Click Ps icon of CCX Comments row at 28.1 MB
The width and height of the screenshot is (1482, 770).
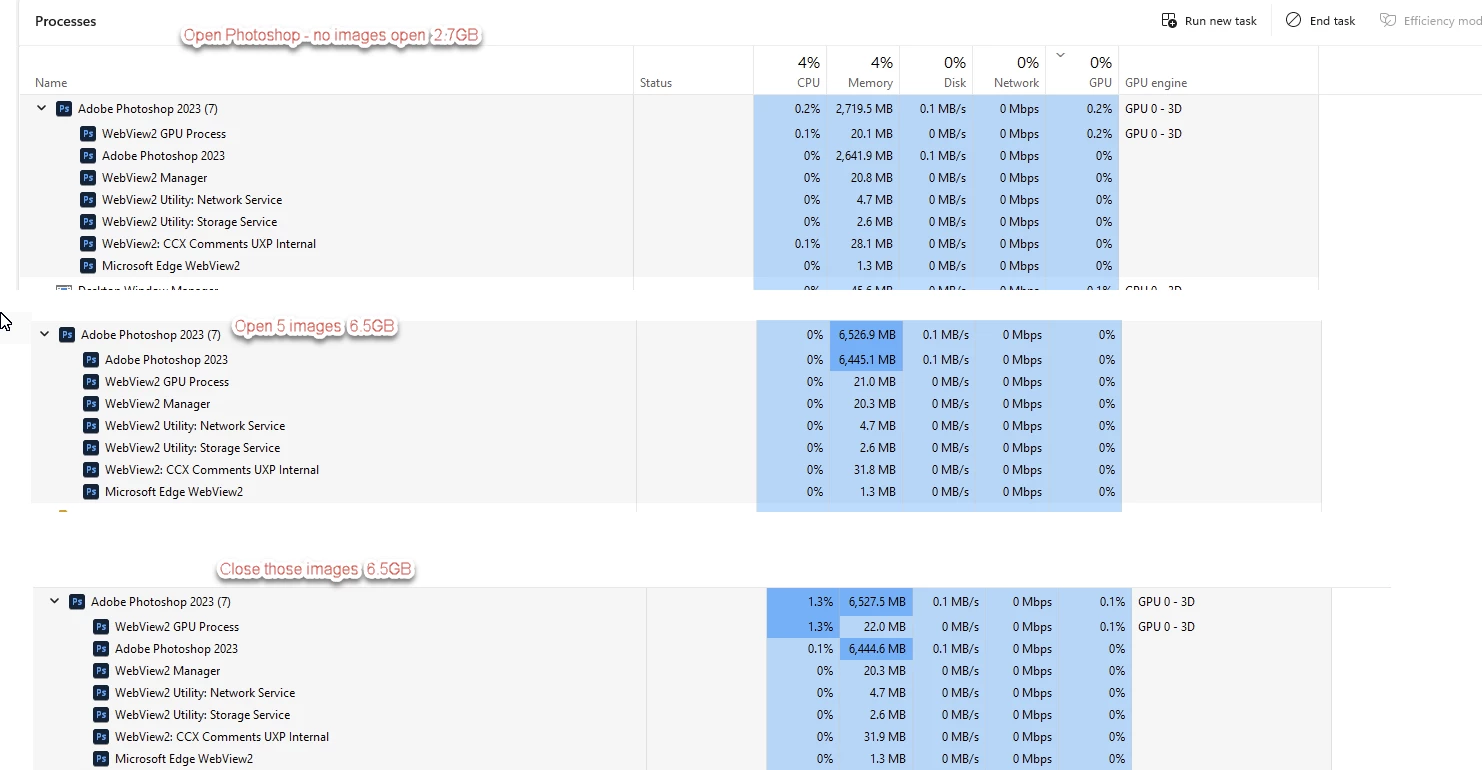pos(88,244)
